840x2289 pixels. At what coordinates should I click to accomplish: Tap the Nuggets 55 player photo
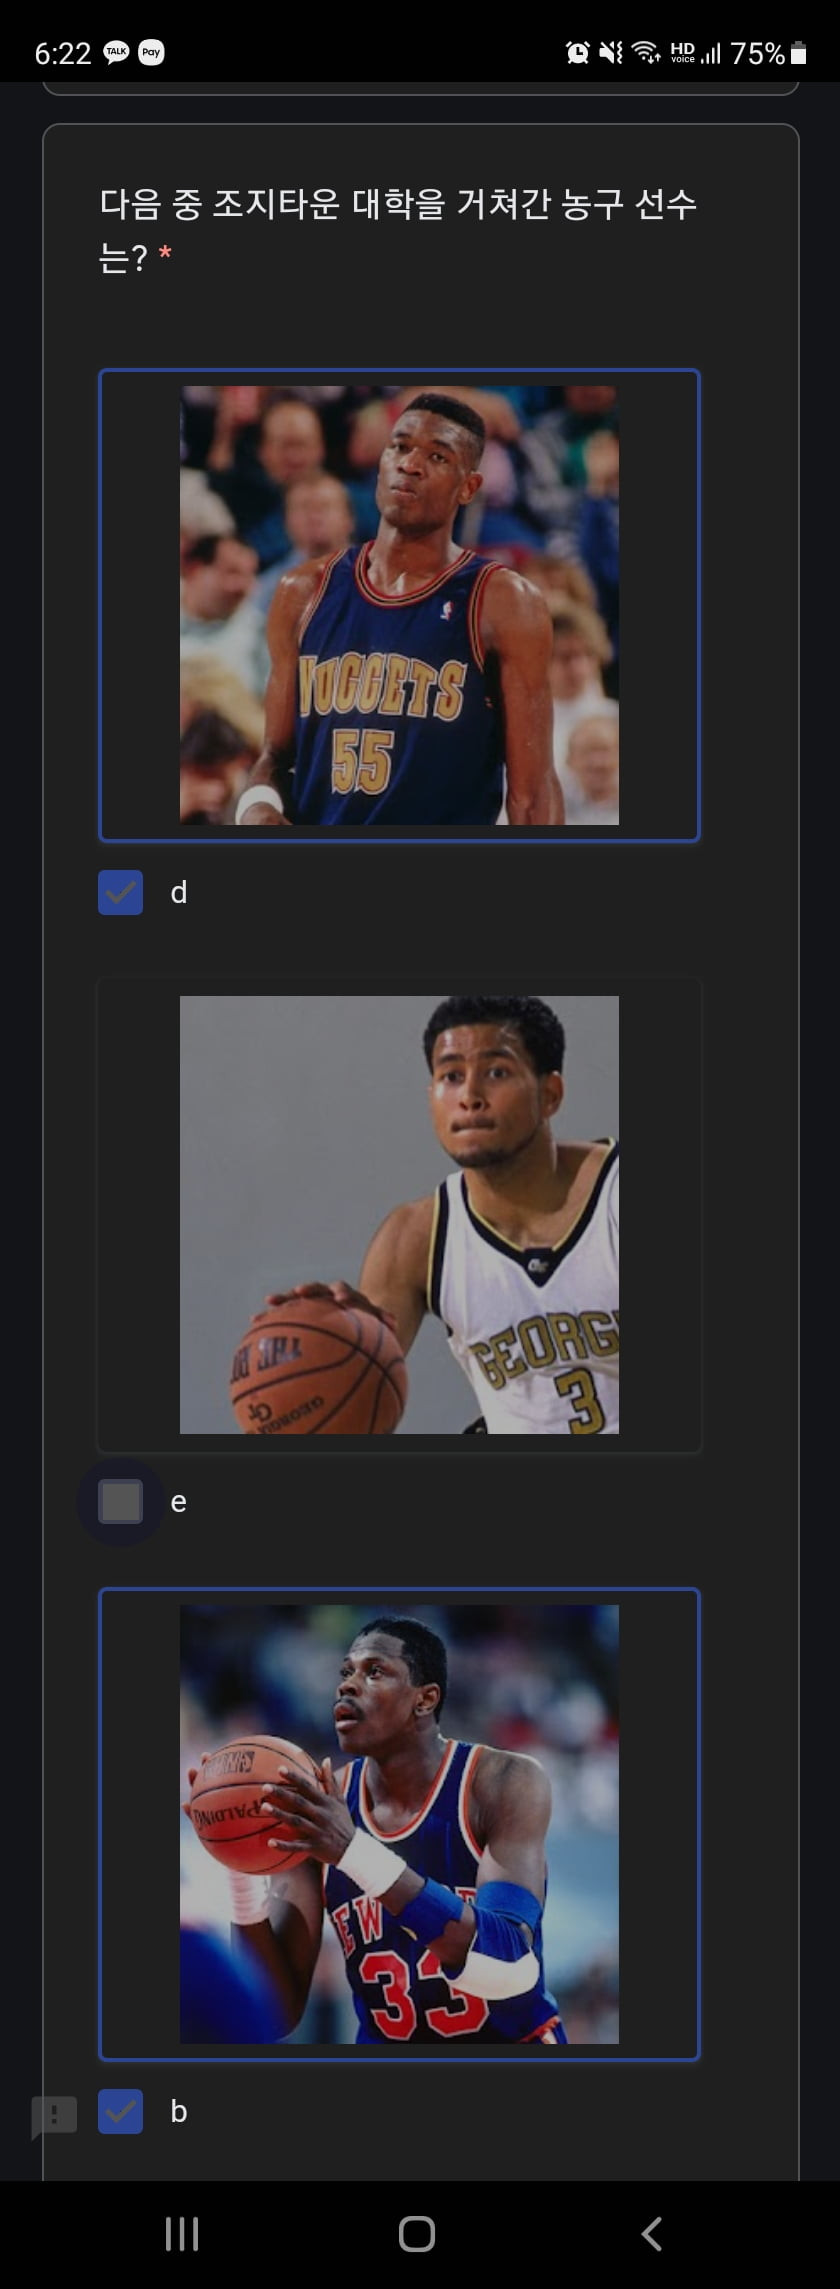tap(399, 605)
